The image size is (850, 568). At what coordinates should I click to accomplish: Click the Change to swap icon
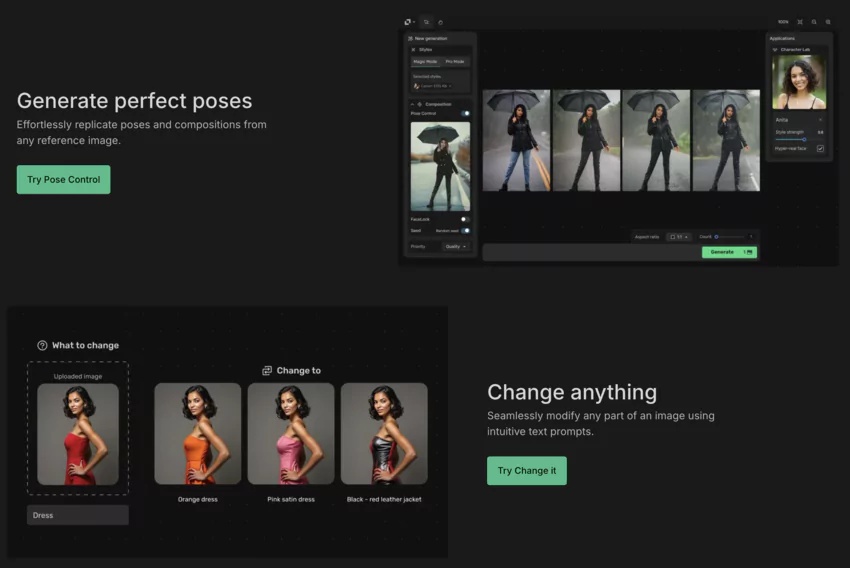(267, 371)
